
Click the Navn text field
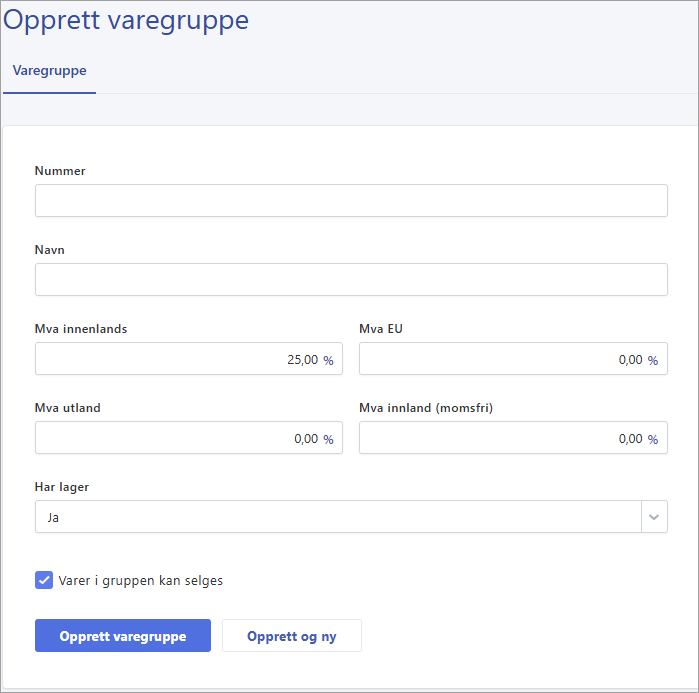coord(351,279)
